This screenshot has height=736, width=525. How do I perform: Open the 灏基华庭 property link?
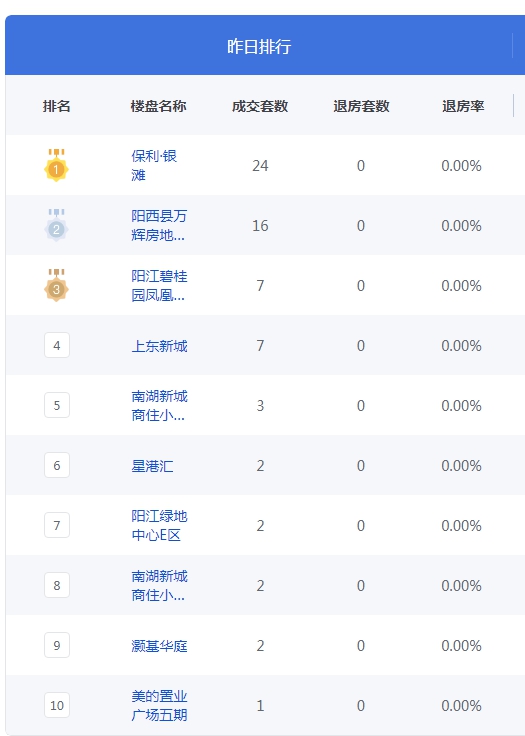[159, 646]
